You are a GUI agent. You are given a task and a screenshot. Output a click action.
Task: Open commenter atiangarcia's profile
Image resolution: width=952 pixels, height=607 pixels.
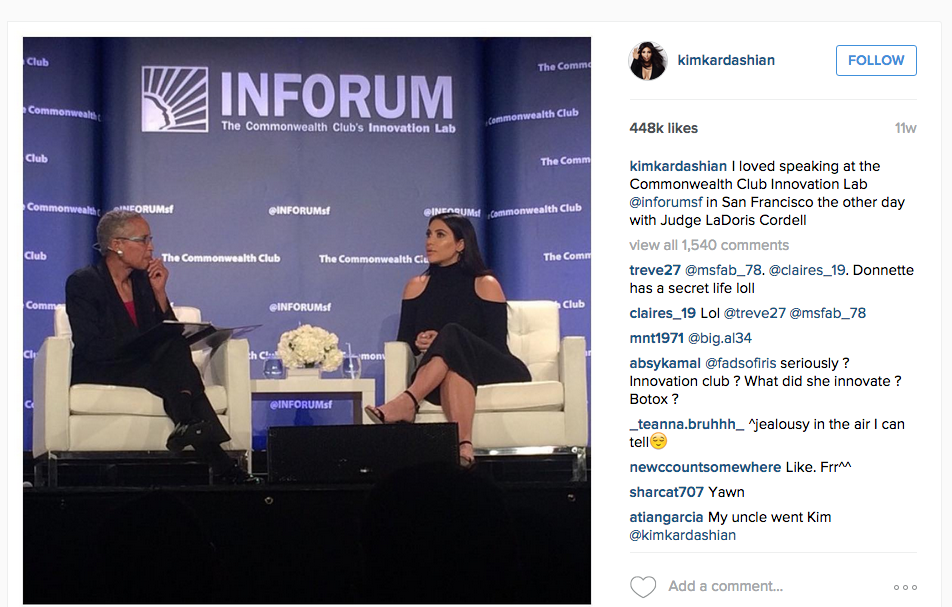pyautogui.click(x=666, y=517)
